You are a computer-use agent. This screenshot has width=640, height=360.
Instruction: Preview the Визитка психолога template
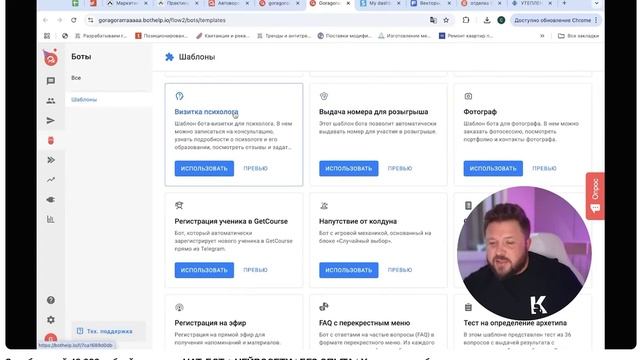tap(256, 168)
